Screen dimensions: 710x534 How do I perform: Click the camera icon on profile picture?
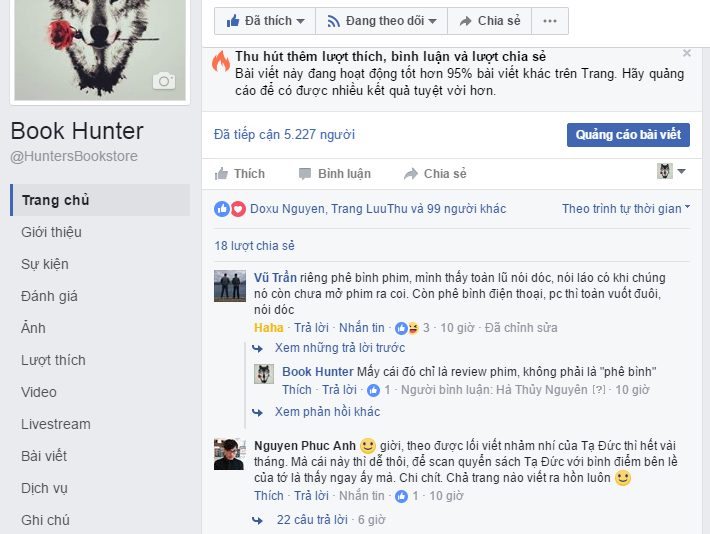(x=163, y=81)
